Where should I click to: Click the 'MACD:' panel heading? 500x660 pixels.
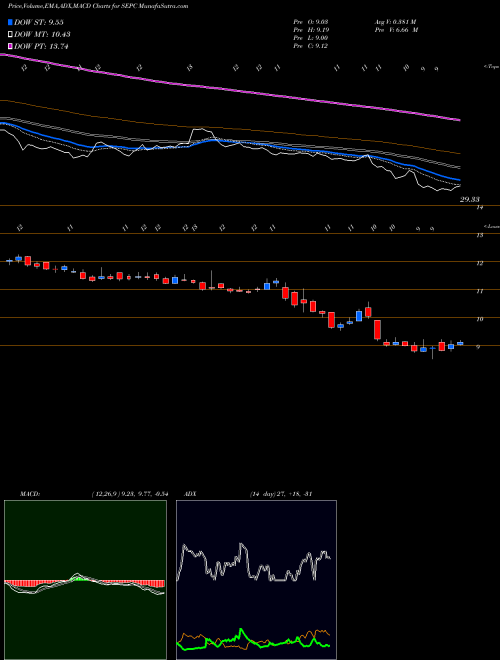[29, 494]
